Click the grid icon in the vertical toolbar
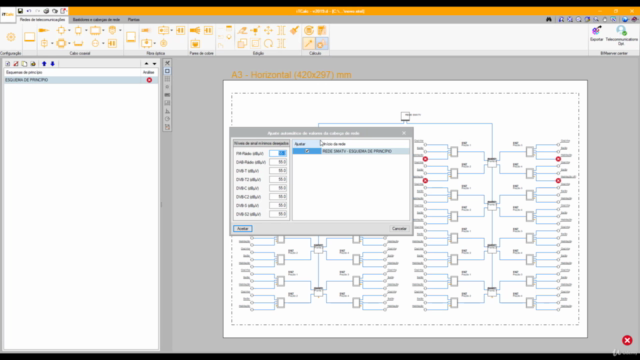The width and height of the screenshot is (640, 360). 167,79
